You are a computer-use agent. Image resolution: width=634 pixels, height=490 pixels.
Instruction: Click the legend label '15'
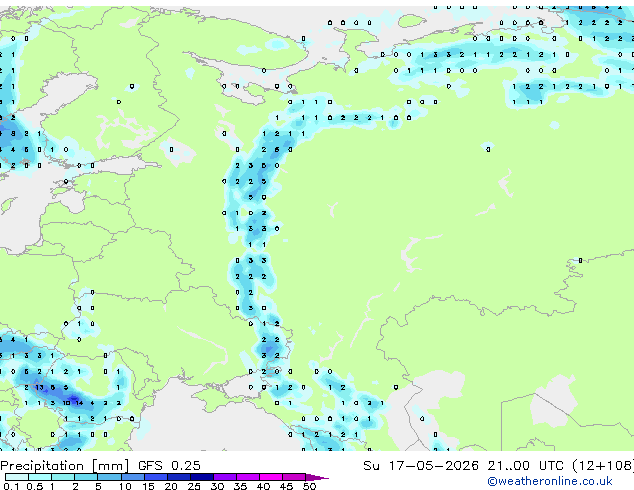(148, 486)
